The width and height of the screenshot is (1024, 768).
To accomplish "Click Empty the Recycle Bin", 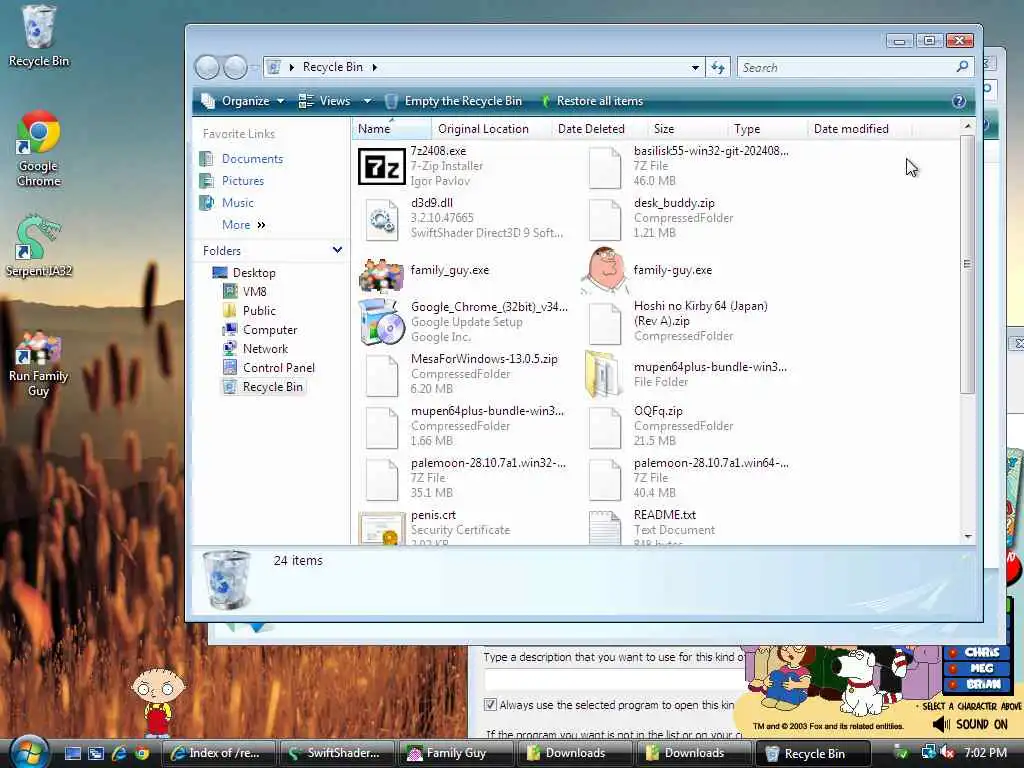I will (455, 101).
